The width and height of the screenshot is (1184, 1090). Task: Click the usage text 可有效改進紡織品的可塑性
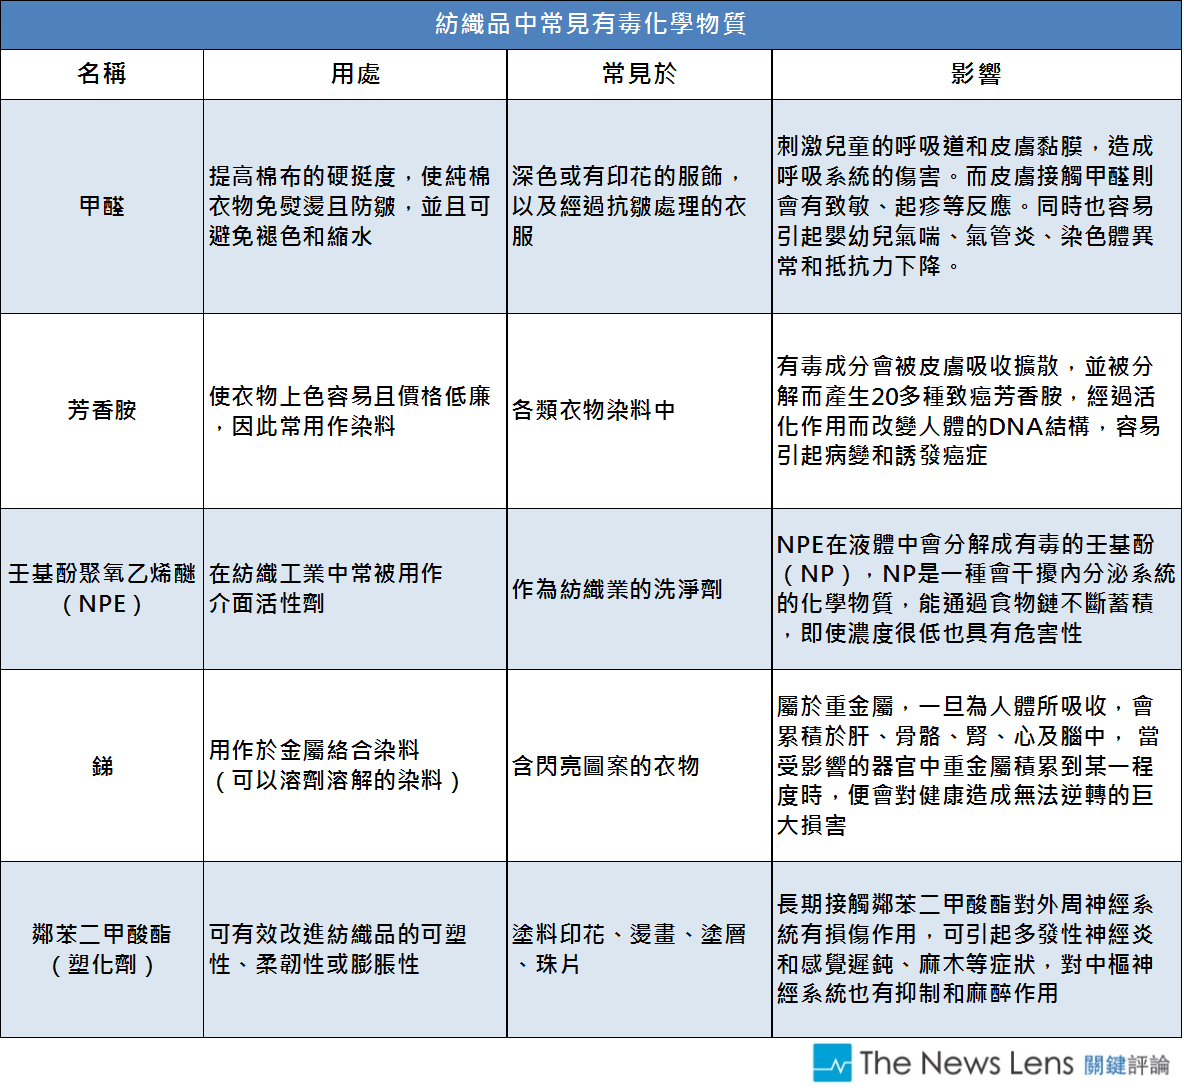pyautogui.click(x=338, y=949)
